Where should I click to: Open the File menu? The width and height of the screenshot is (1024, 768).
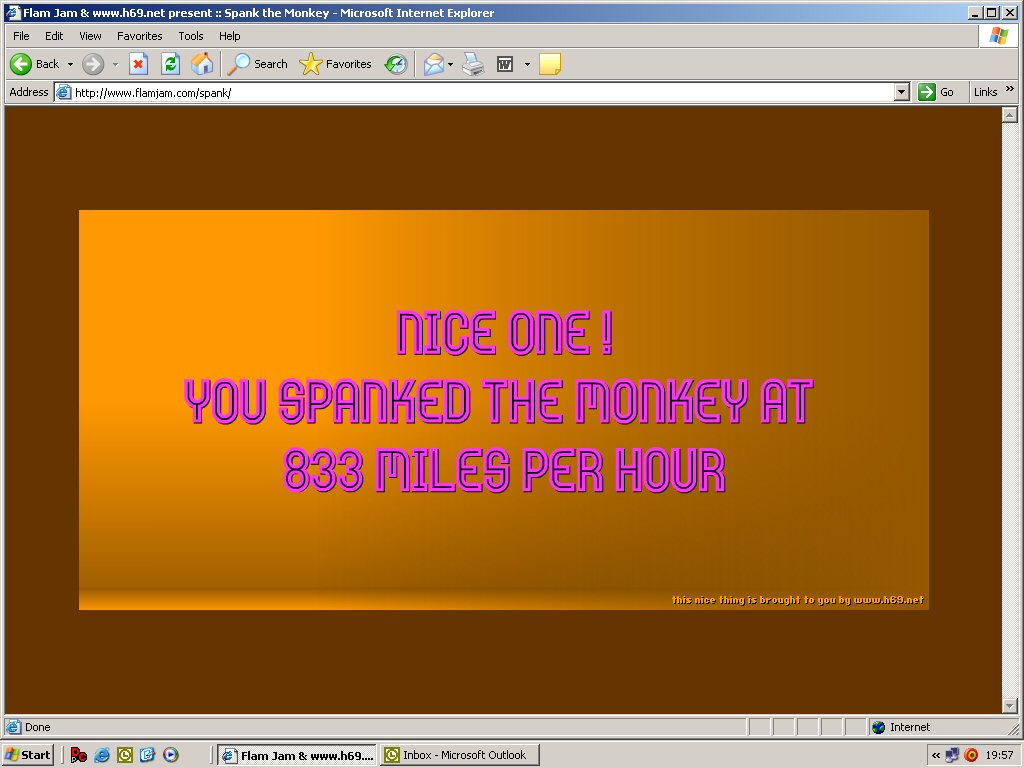21,36
